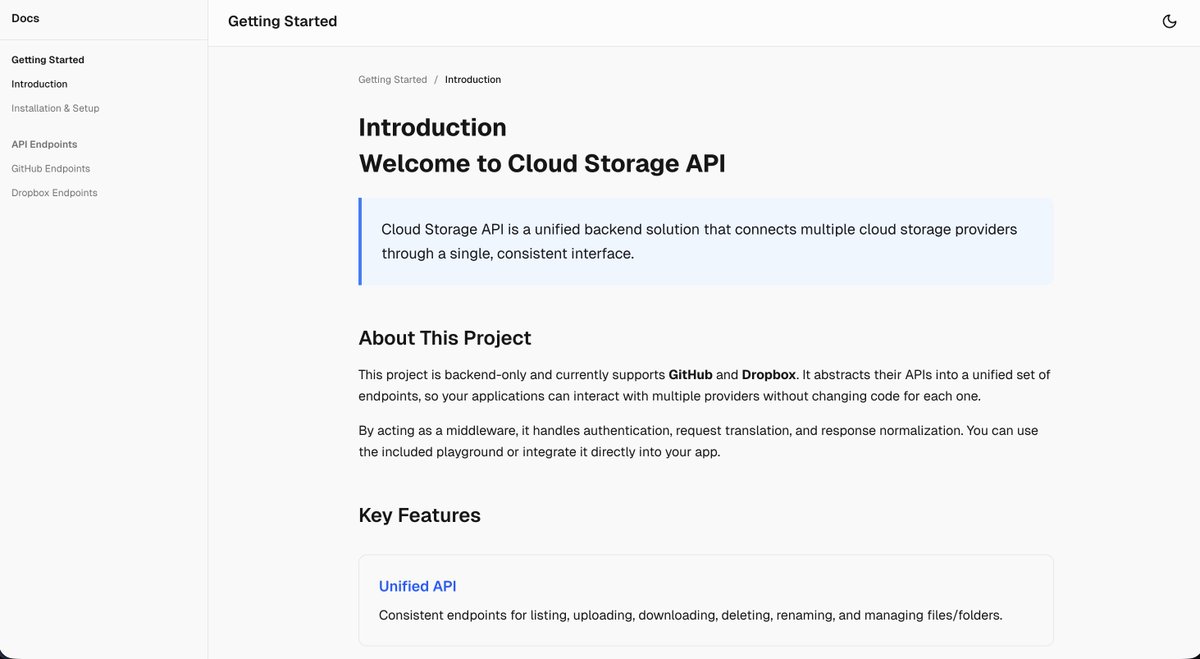Screen dimensions: 1200x659
Task: Open Dropbox Endpoints page
Action: coord(54,192)
